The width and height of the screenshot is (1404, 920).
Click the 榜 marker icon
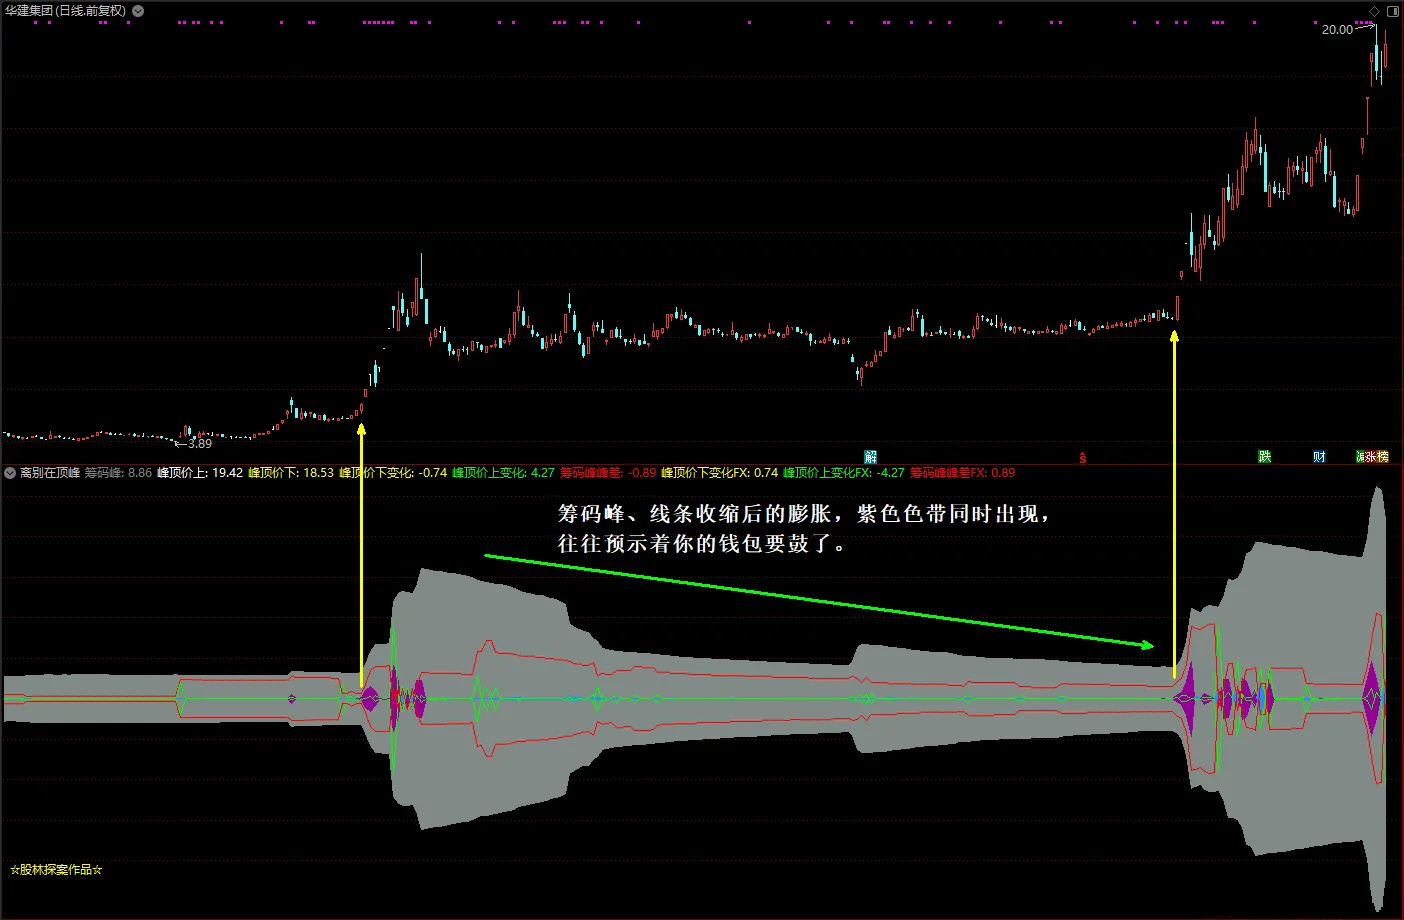click(1381, 457)
